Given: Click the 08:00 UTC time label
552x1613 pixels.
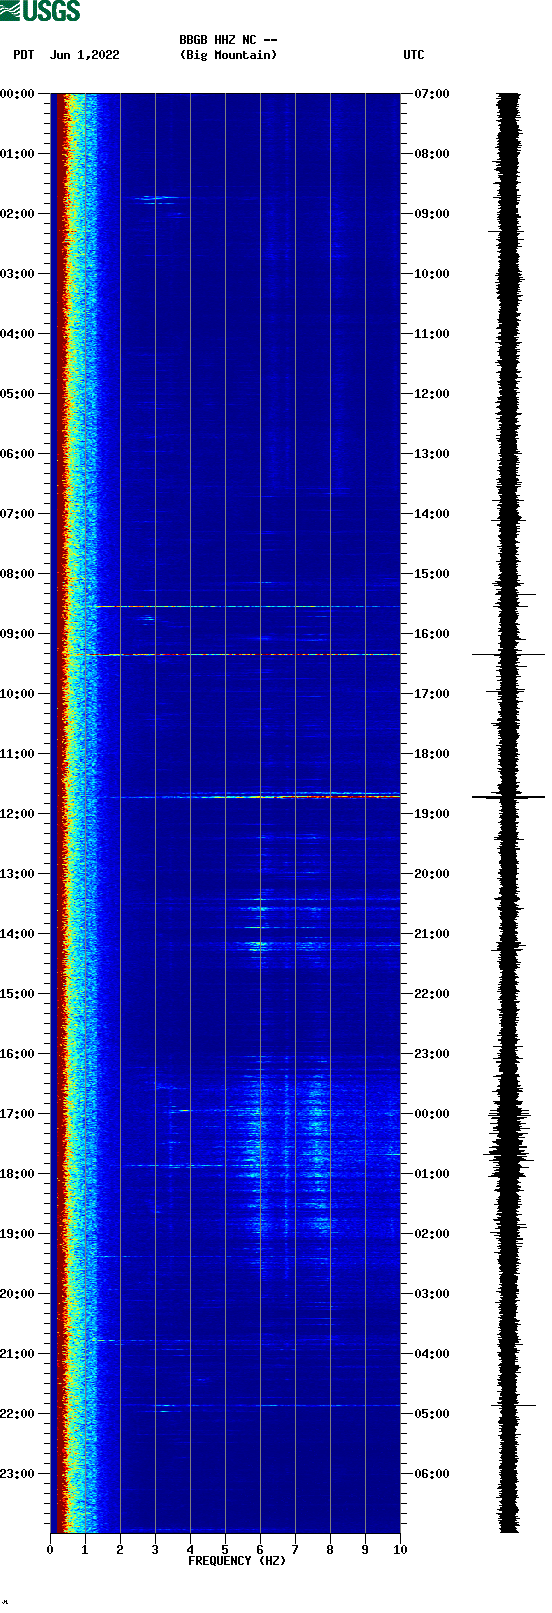Looking at the screenshot, I should click(432, 154).
